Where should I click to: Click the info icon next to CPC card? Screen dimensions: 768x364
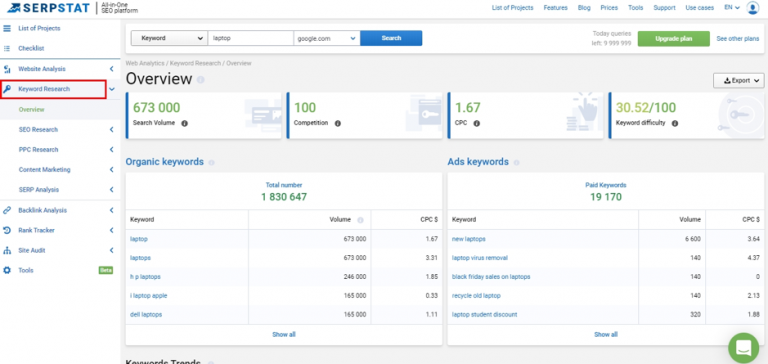pyautogui.click(x=477, y=123)
